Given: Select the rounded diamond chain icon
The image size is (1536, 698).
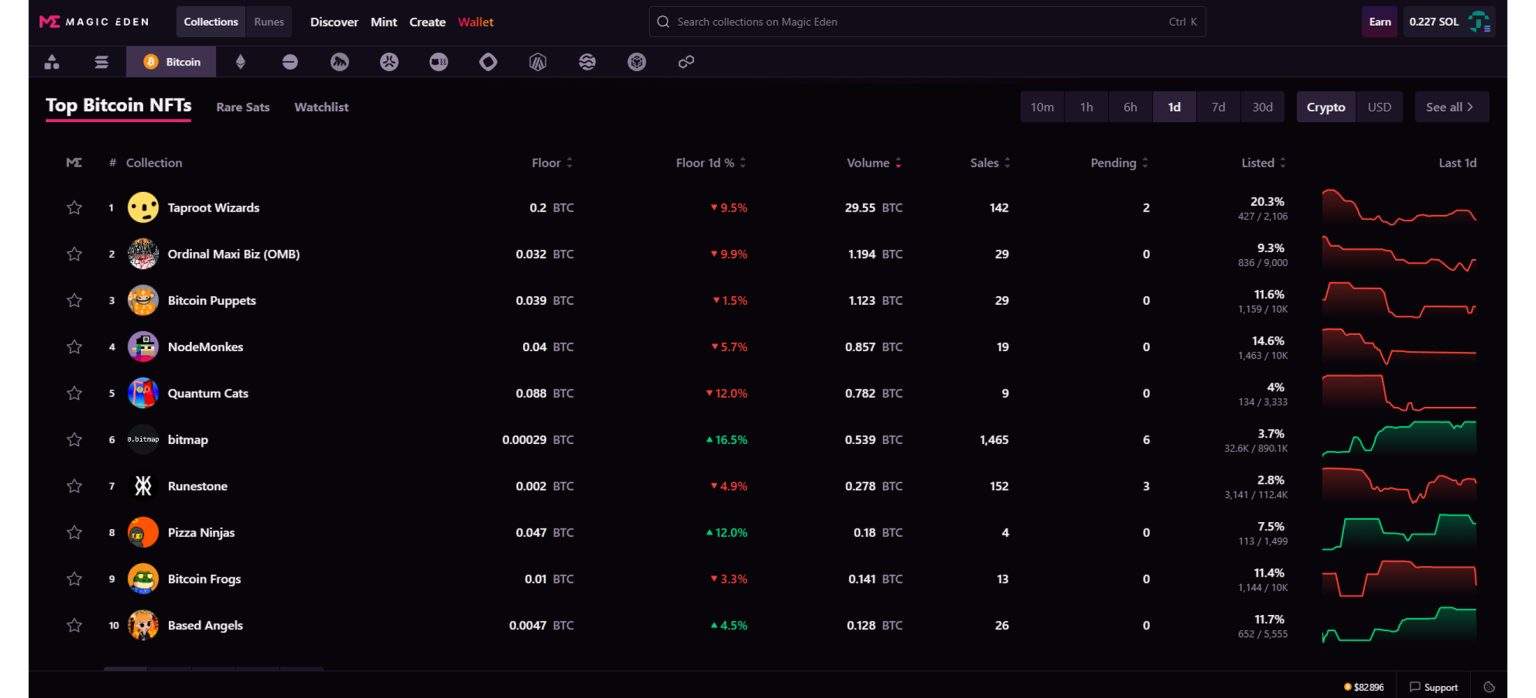Looking at the screenshot, I should coord(488,62).
